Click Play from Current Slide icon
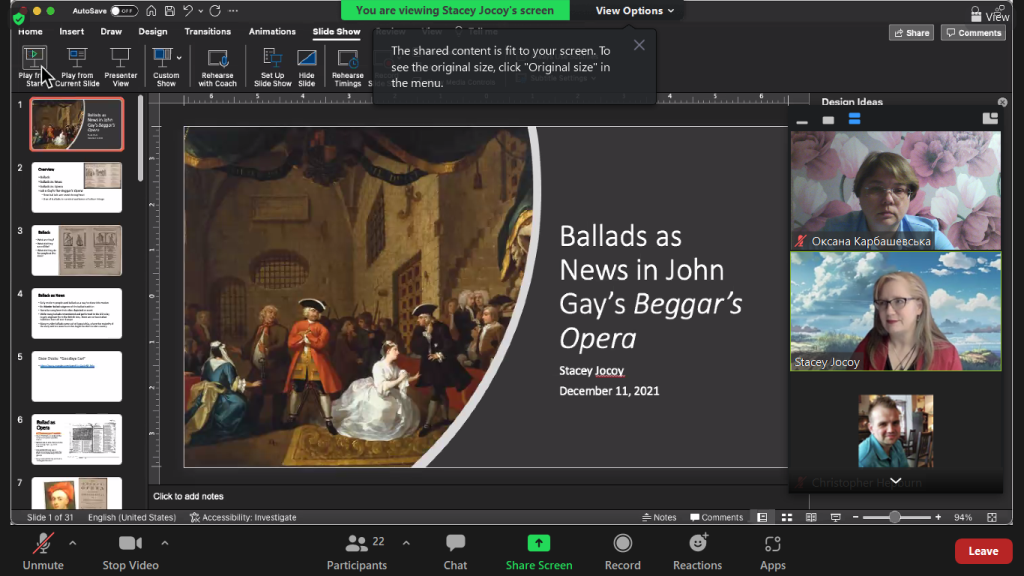 coord(77,58)
